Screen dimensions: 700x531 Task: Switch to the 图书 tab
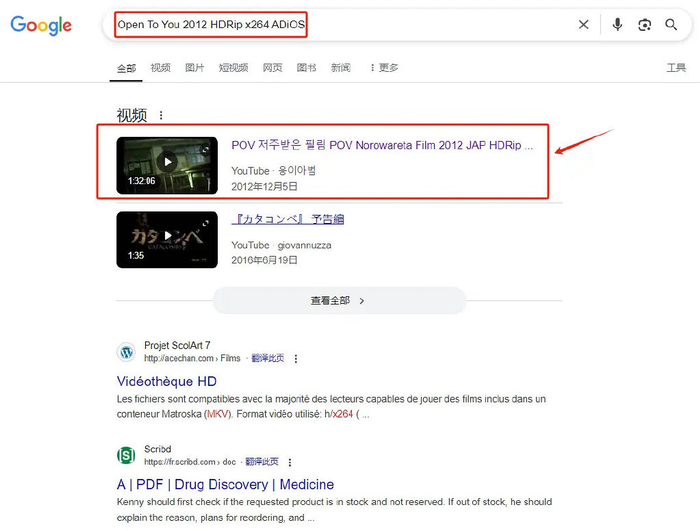pos(306,67)
